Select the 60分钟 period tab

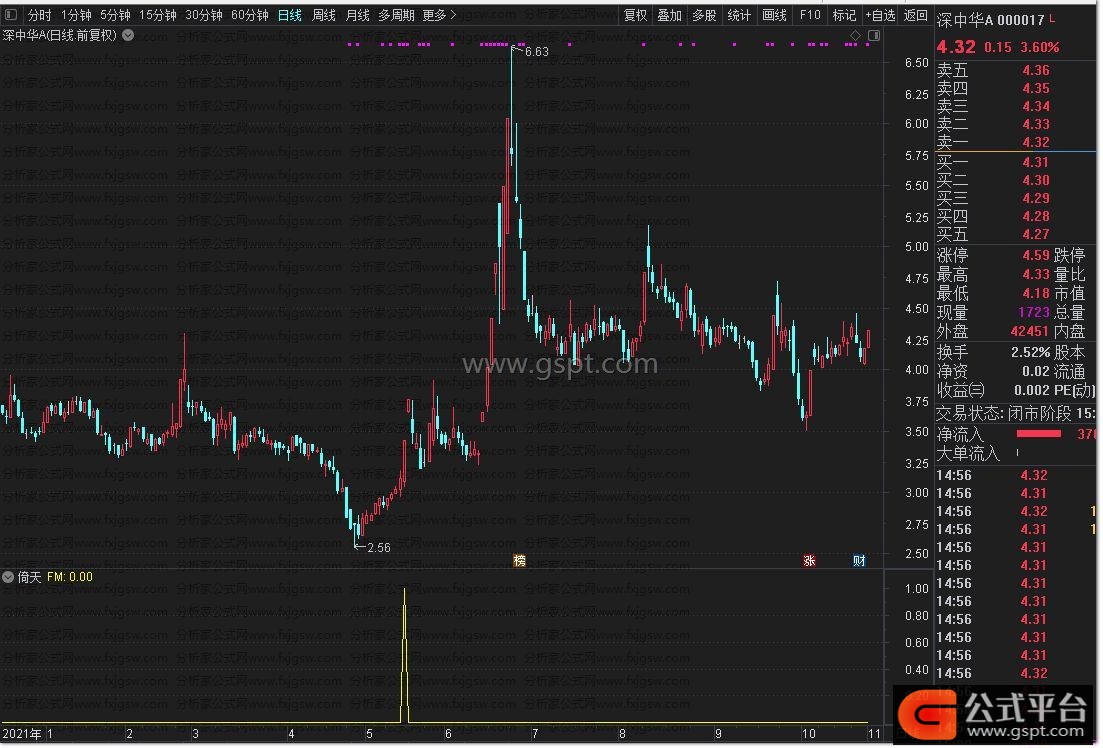point(250,15)
